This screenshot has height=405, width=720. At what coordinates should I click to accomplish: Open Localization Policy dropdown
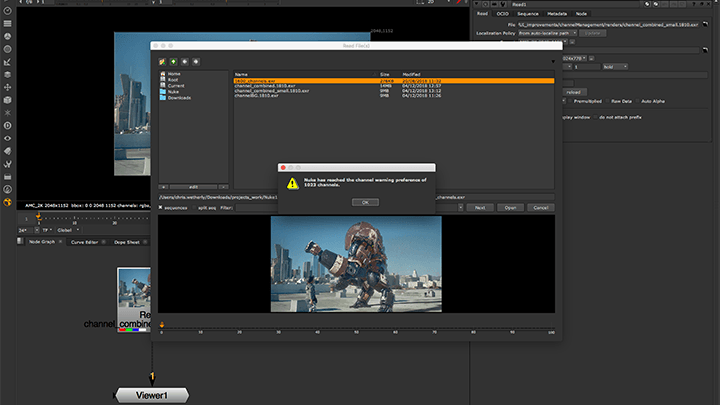547,33
